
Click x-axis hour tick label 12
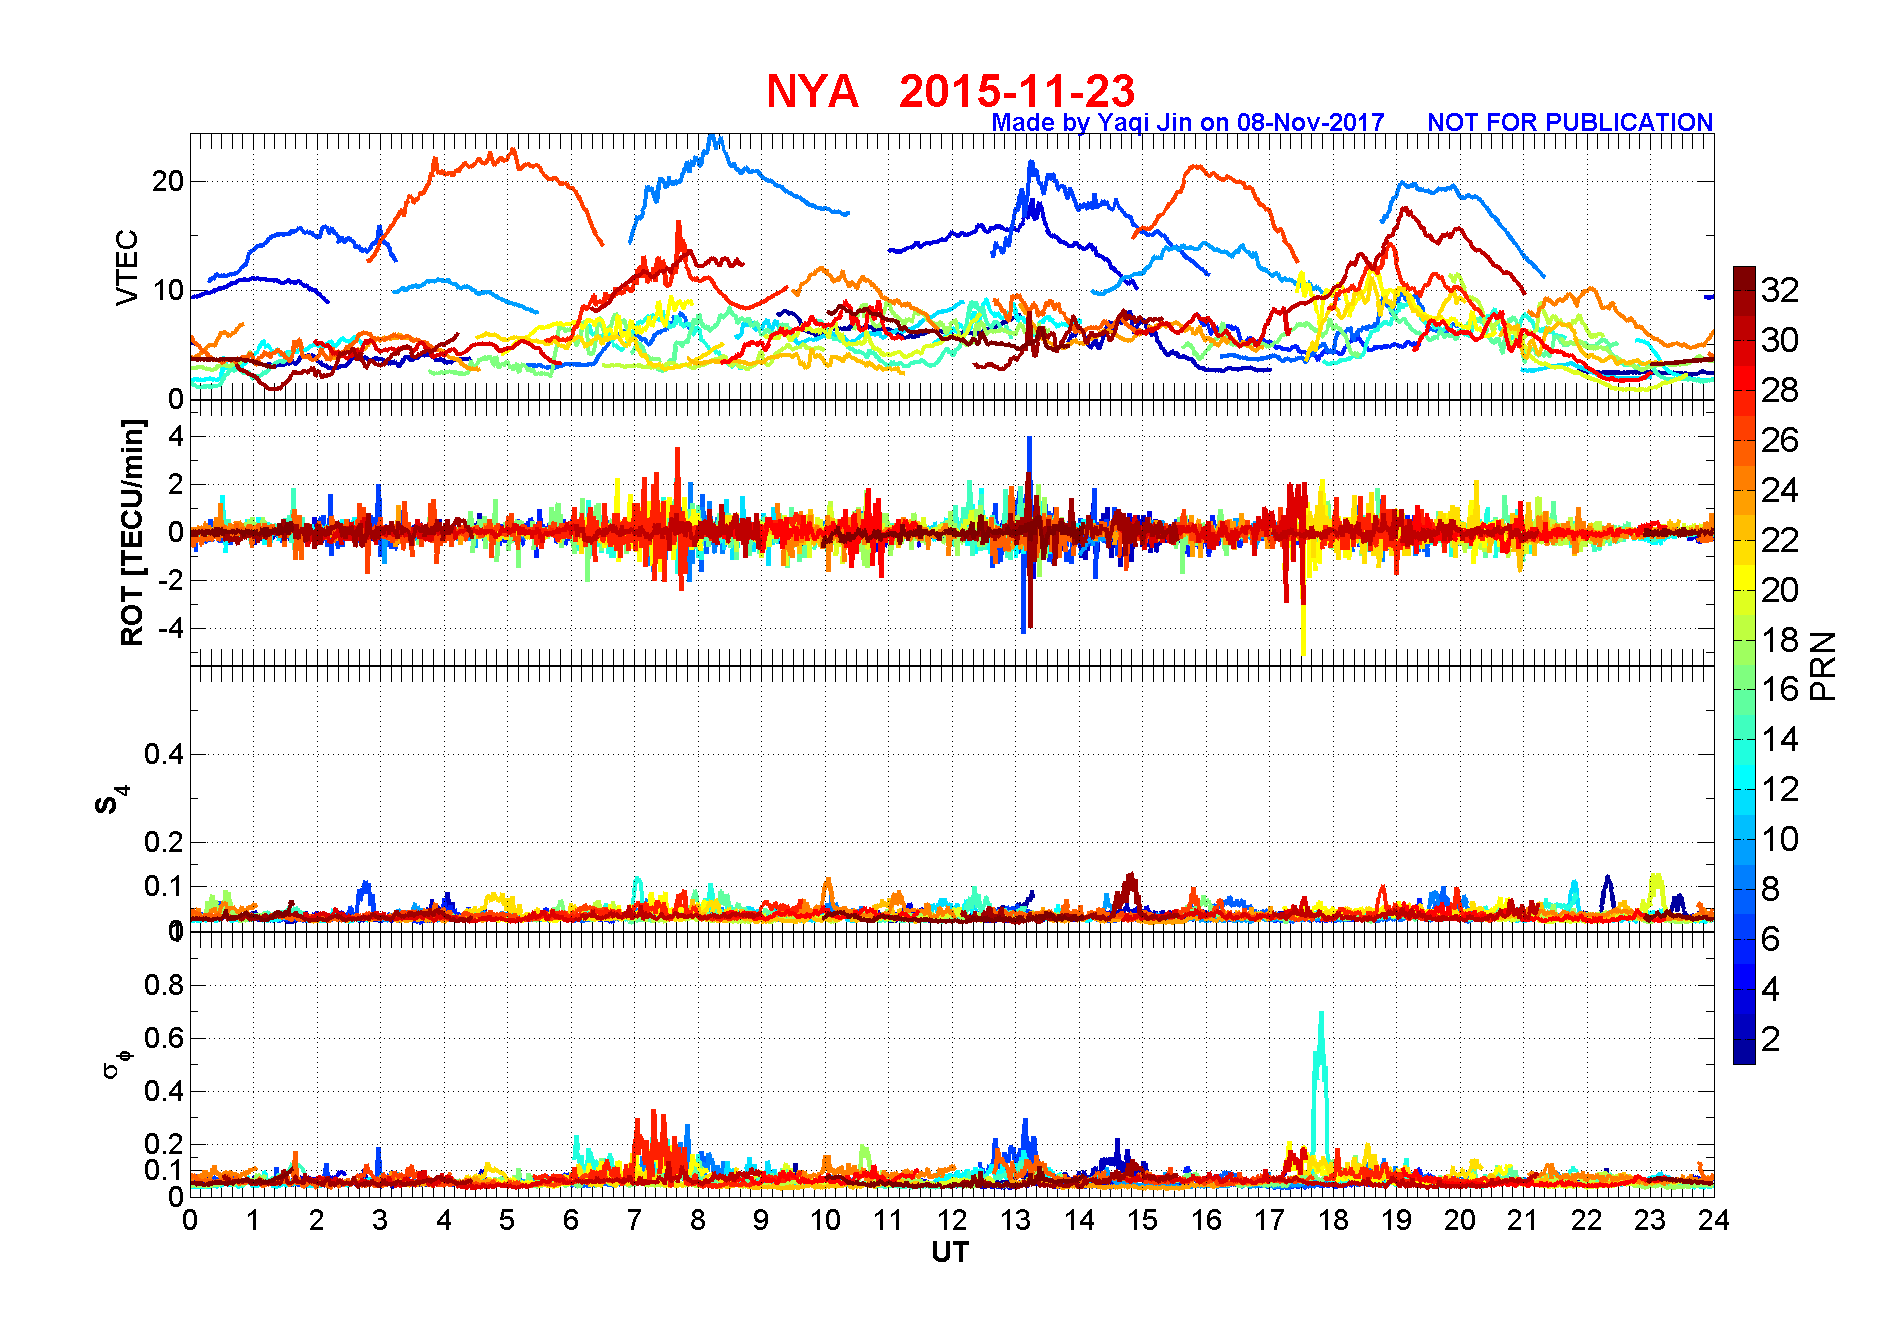click(952, 1220)
